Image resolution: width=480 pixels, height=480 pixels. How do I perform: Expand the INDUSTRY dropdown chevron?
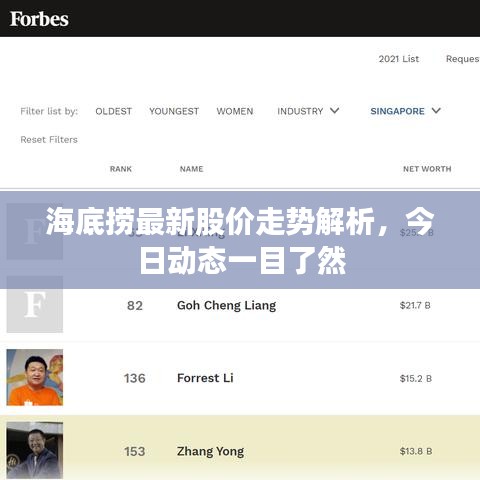(335, 110)
